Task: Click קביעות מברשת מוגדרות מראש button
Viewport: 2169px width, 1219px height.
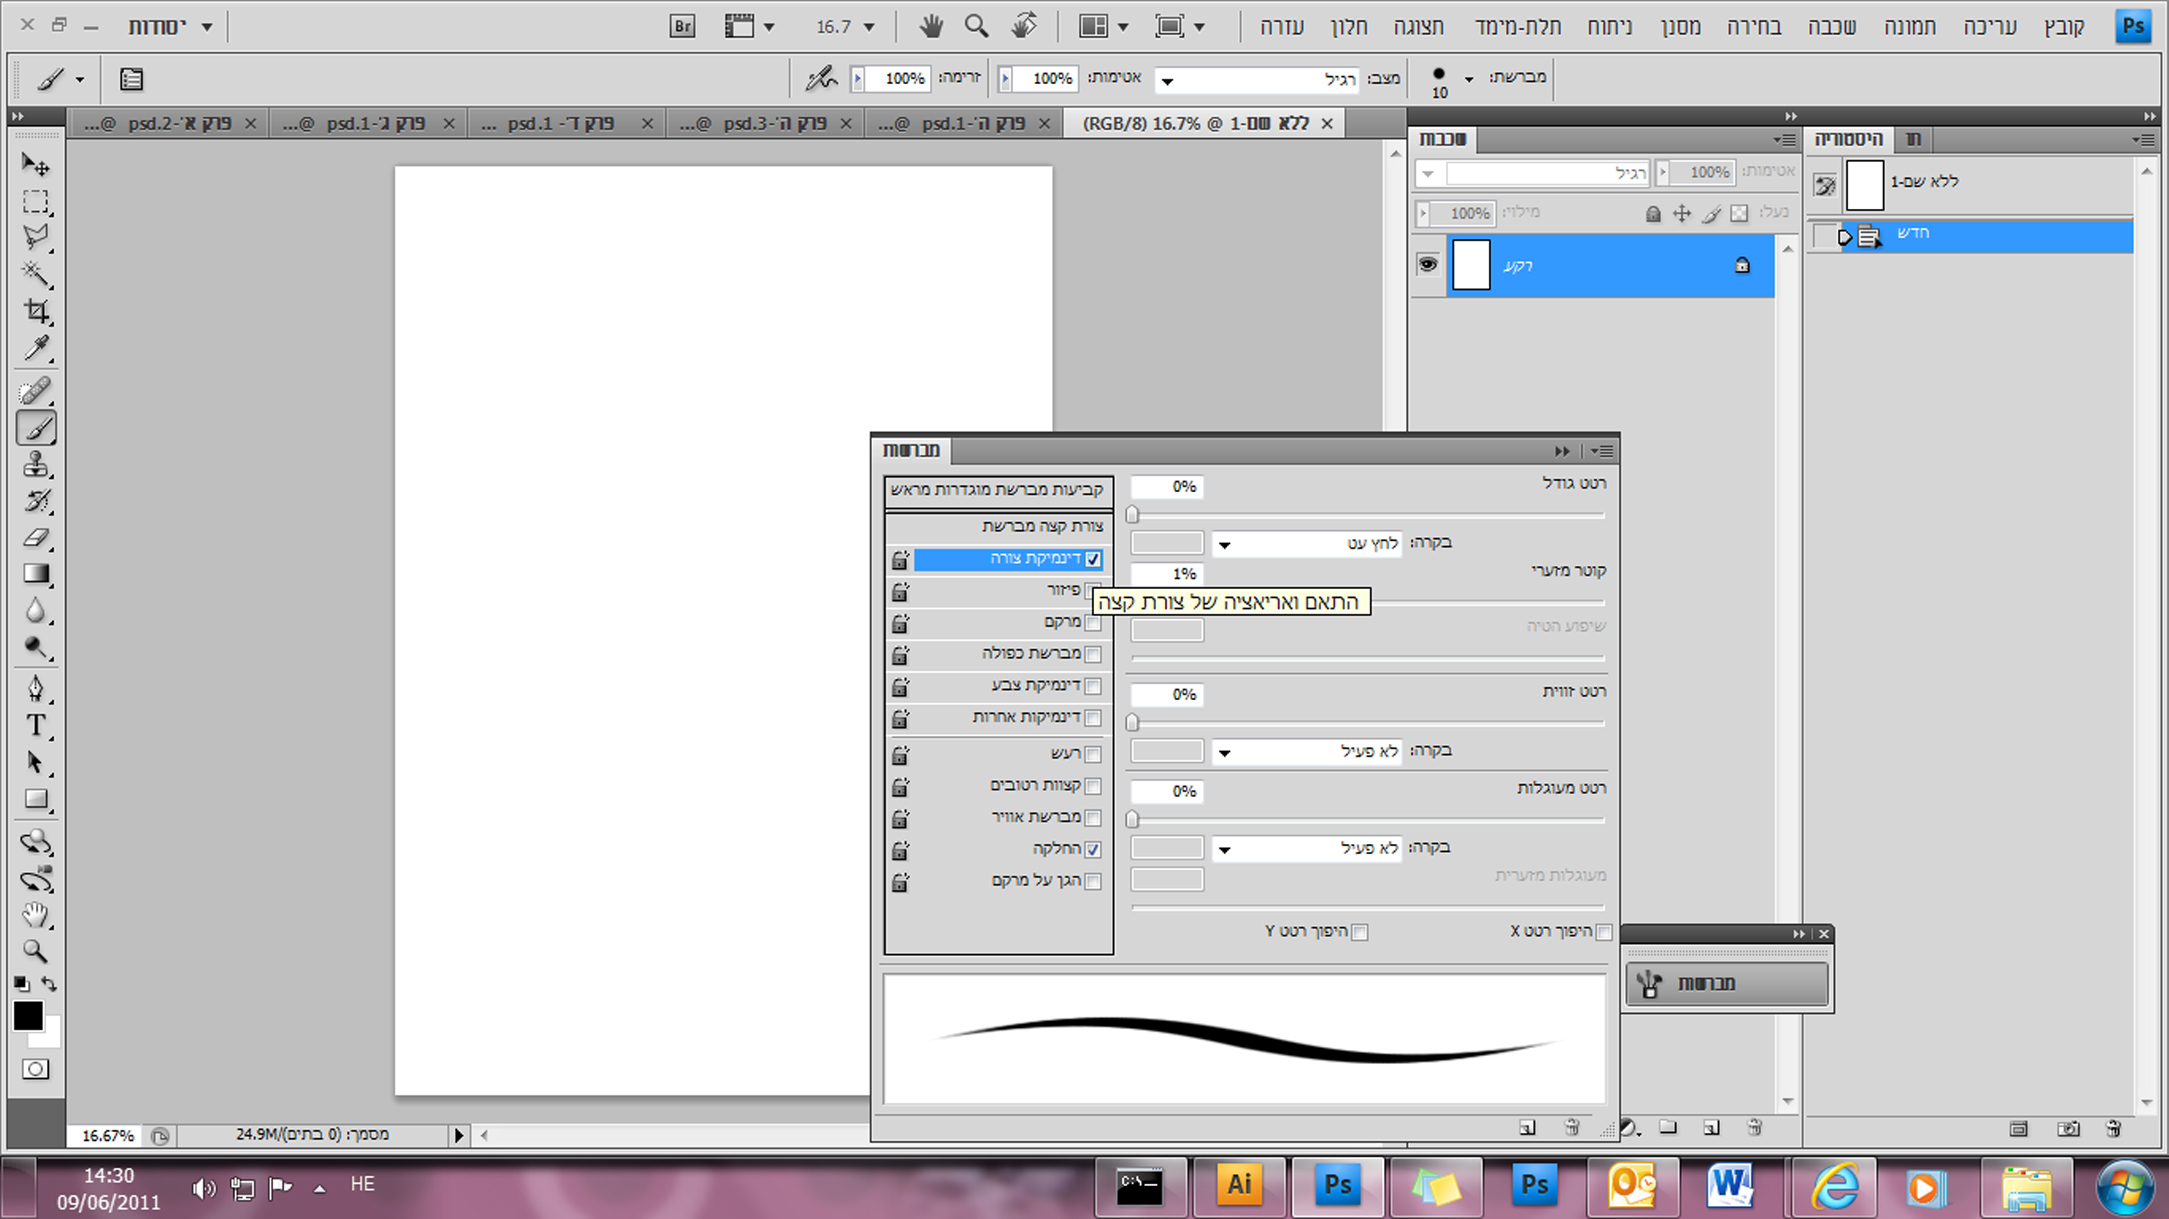Action: (x=997, y=490)
